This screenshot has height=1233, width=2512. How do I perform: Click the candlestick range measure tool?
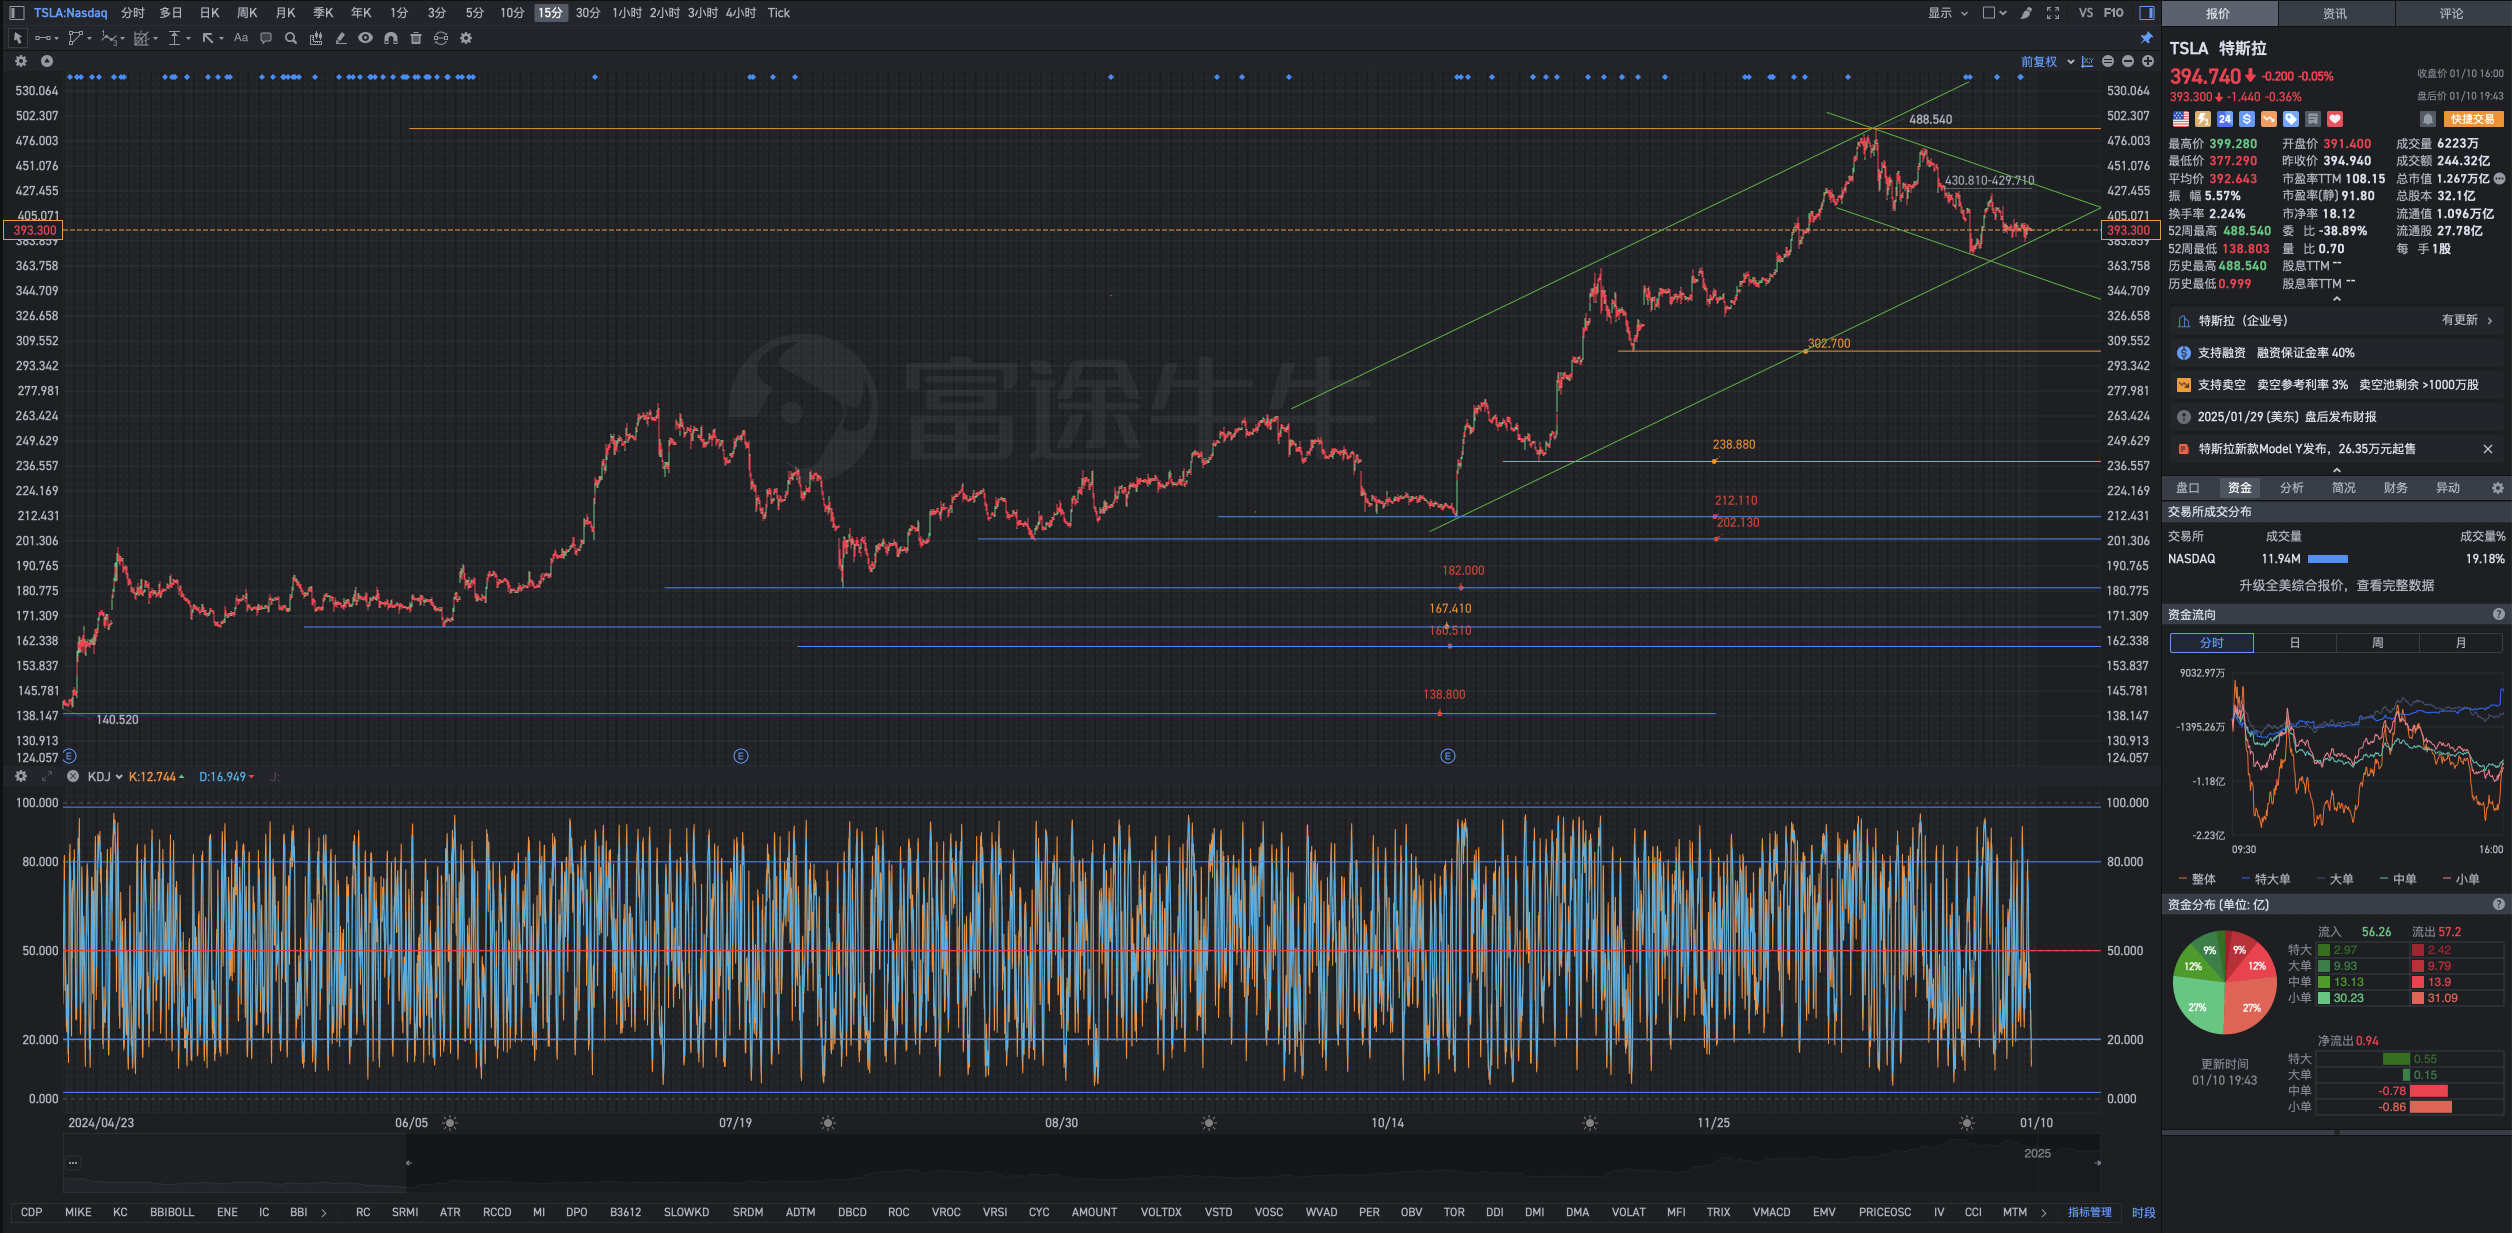[316, 38]
